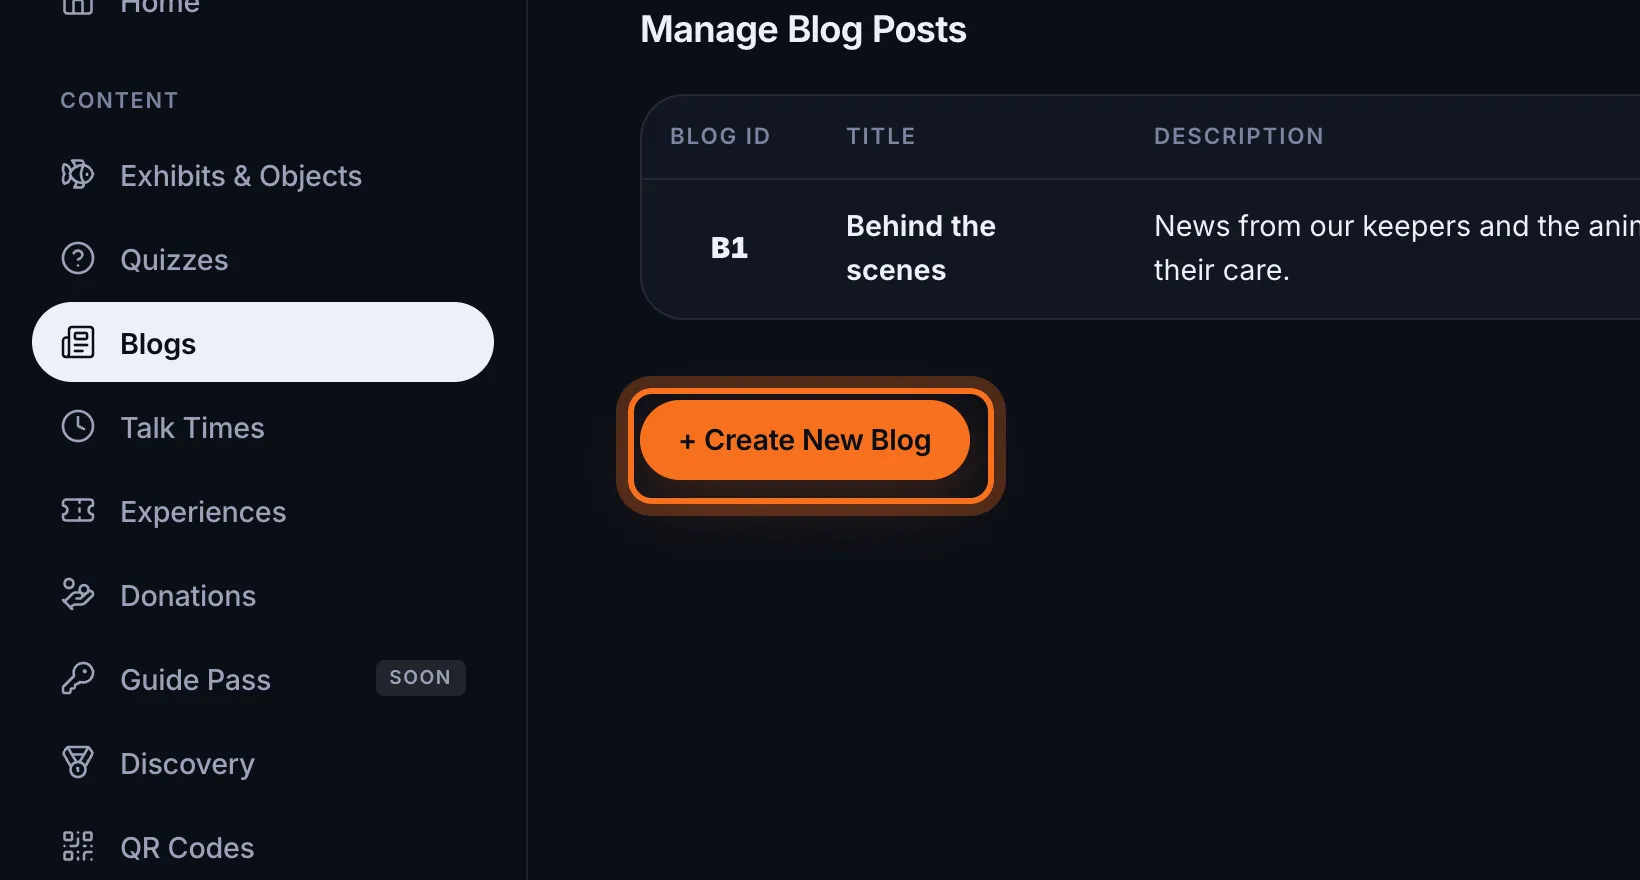Click the CONTENT section label

coord(119,100)
